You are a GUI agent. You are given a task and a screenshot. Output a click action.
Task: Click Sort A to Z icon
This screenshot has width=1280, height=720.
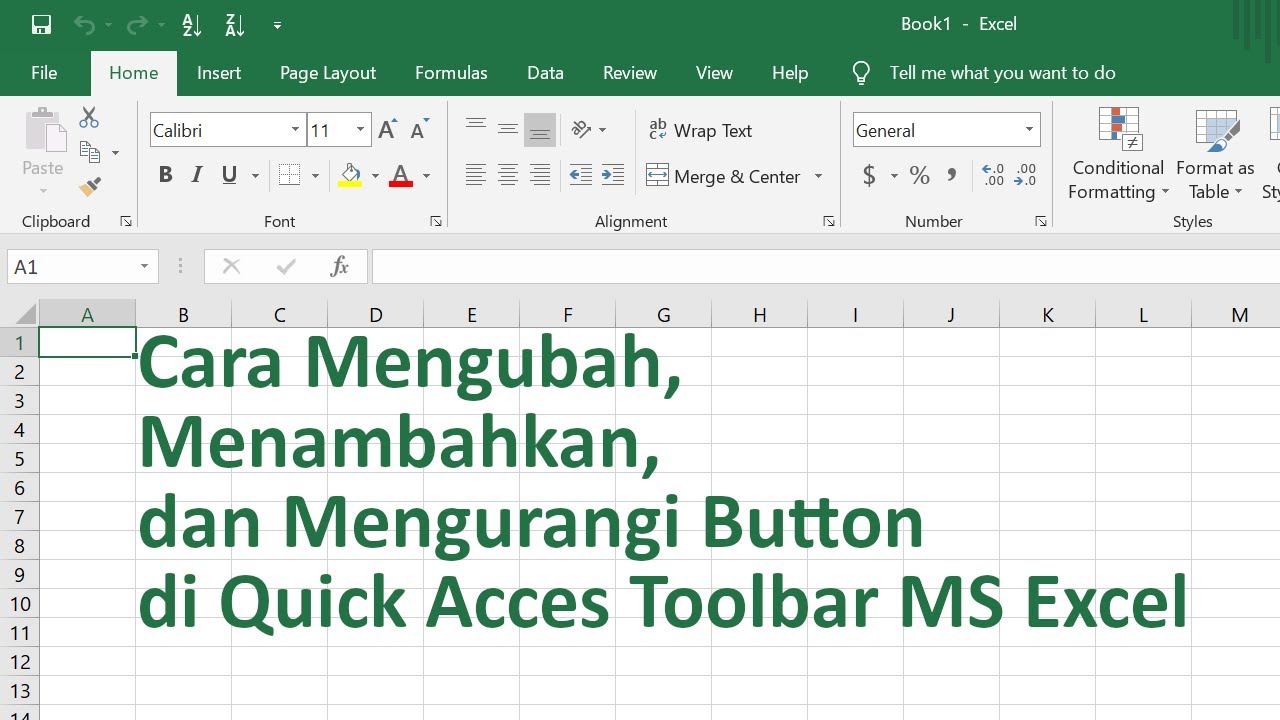click(x=192, y=25)
